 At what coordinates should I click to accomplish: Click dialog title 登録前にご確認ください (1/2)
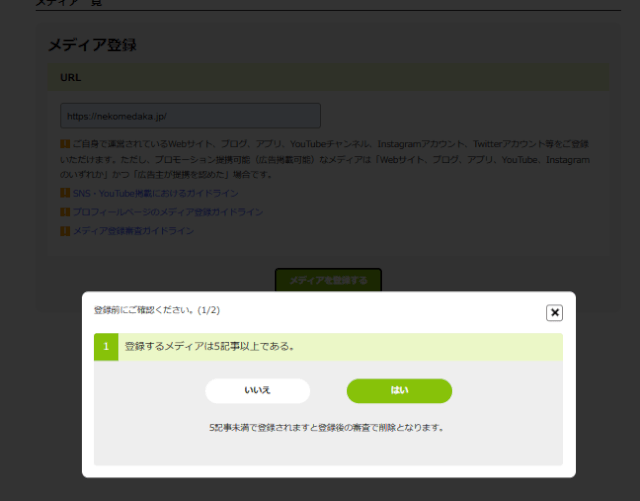click(157, 311)
